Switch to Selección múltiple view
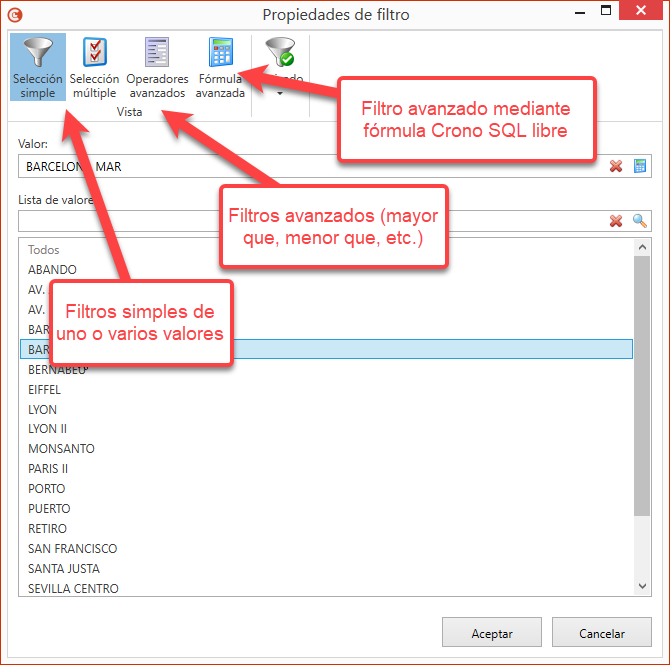 [x=95, y=66]
